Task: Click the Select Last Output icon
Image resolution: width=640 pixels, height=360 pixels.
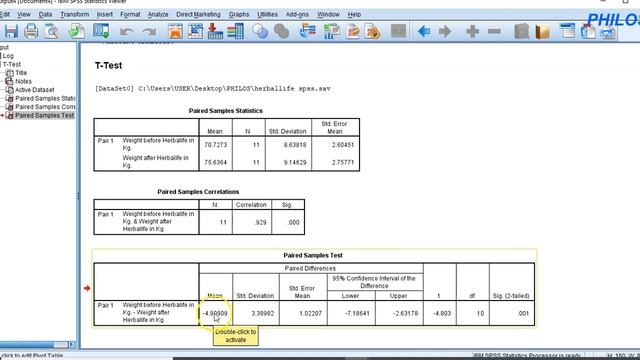Action: click(x=307, y=31)
